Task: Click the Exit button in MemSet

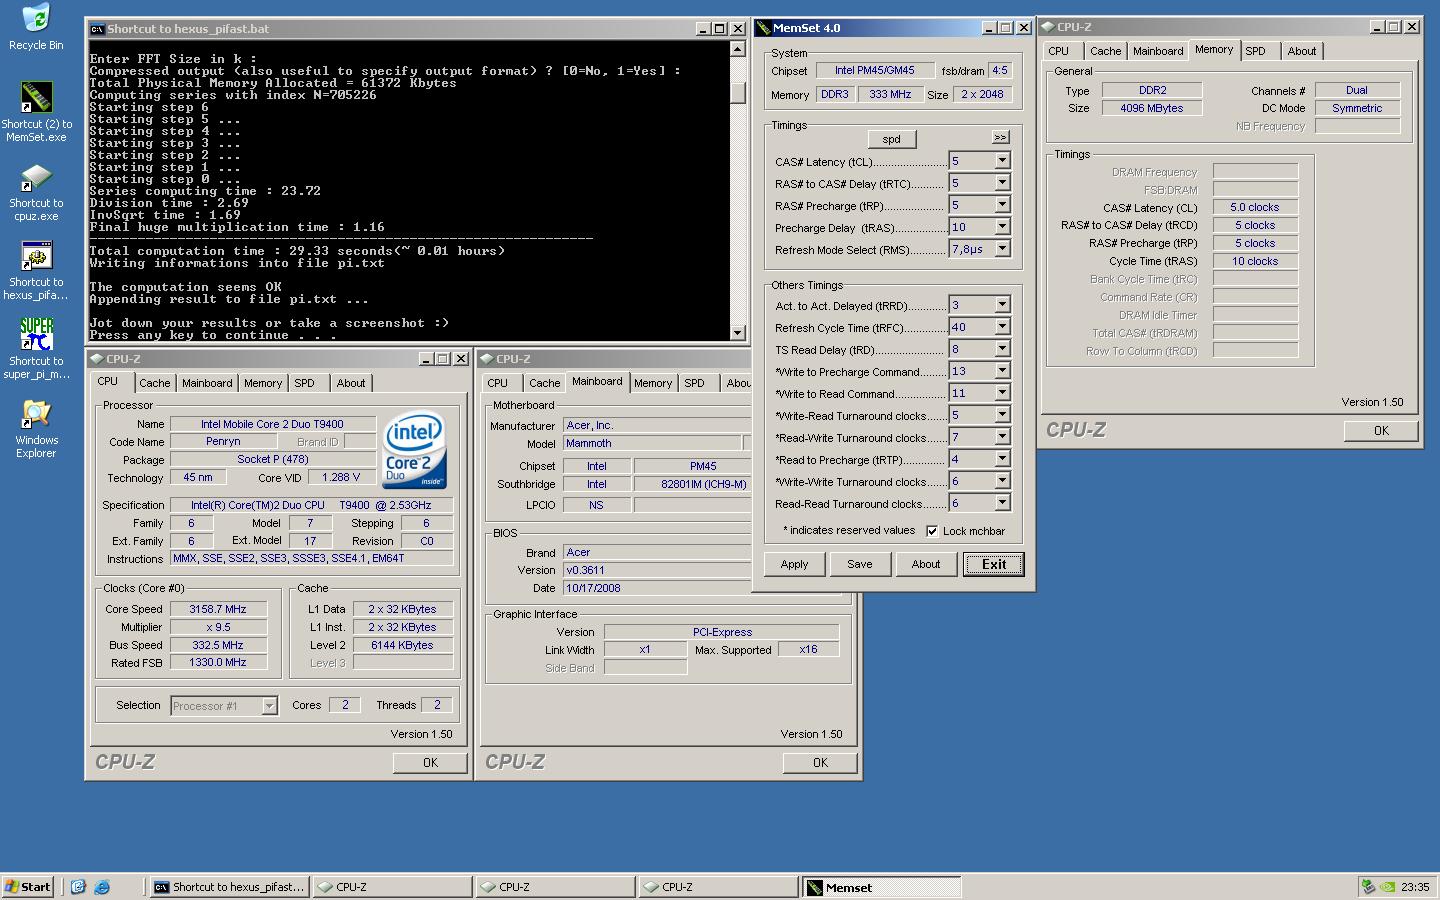Action: (993, 564)
